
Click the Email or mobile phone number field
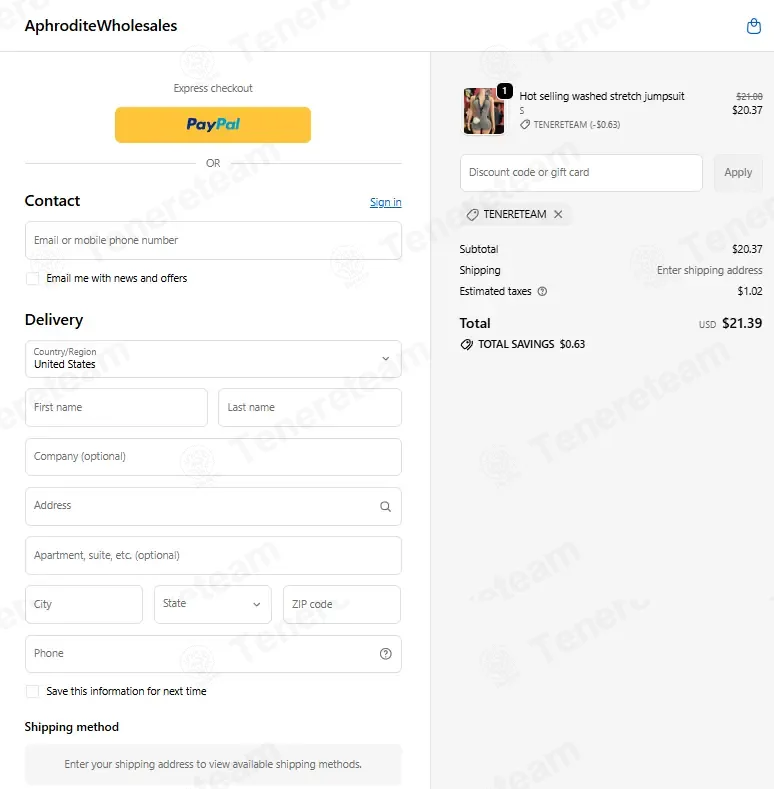click(213, 241)
